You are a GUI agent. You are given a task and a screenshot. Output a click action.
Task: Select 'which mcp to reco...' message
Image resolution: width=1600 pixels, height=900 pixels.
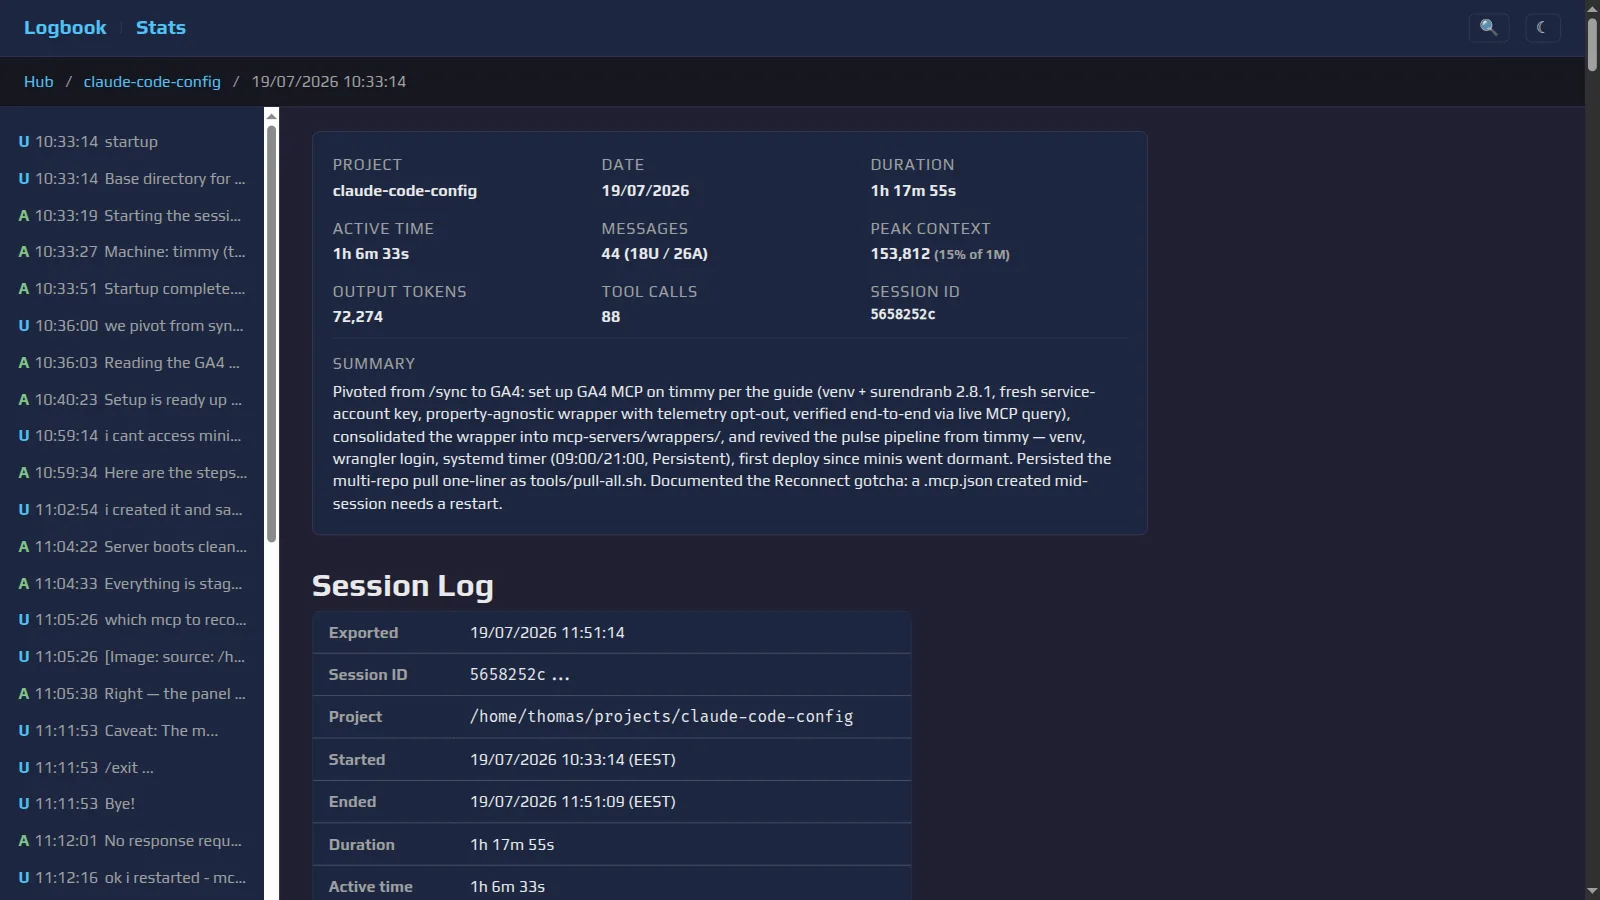pyautogui.click(x=133, y=620)
